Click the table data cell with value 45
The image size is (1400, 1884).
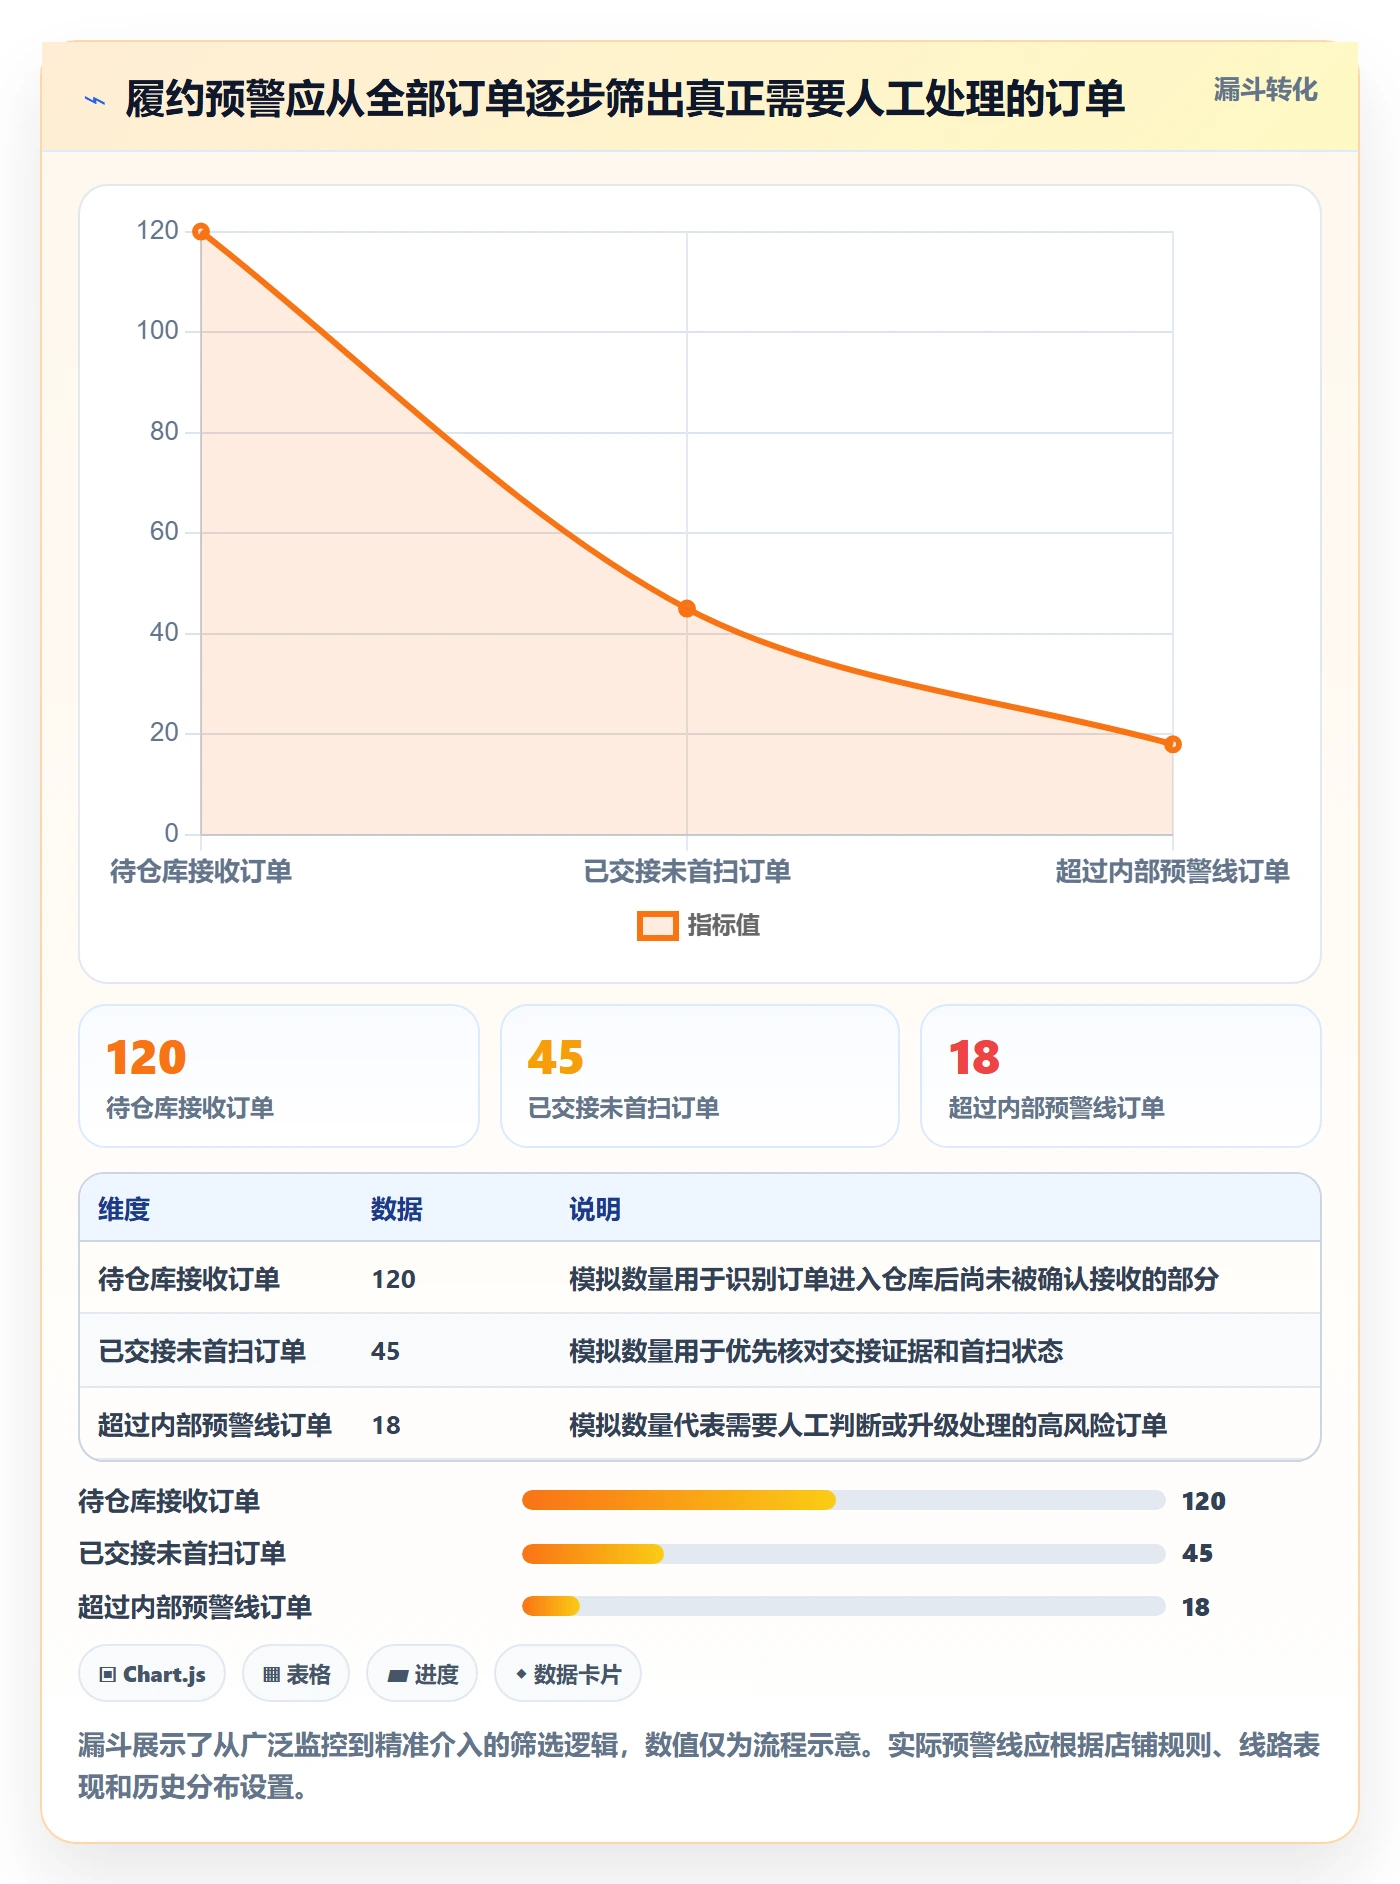pos(386,1352)
